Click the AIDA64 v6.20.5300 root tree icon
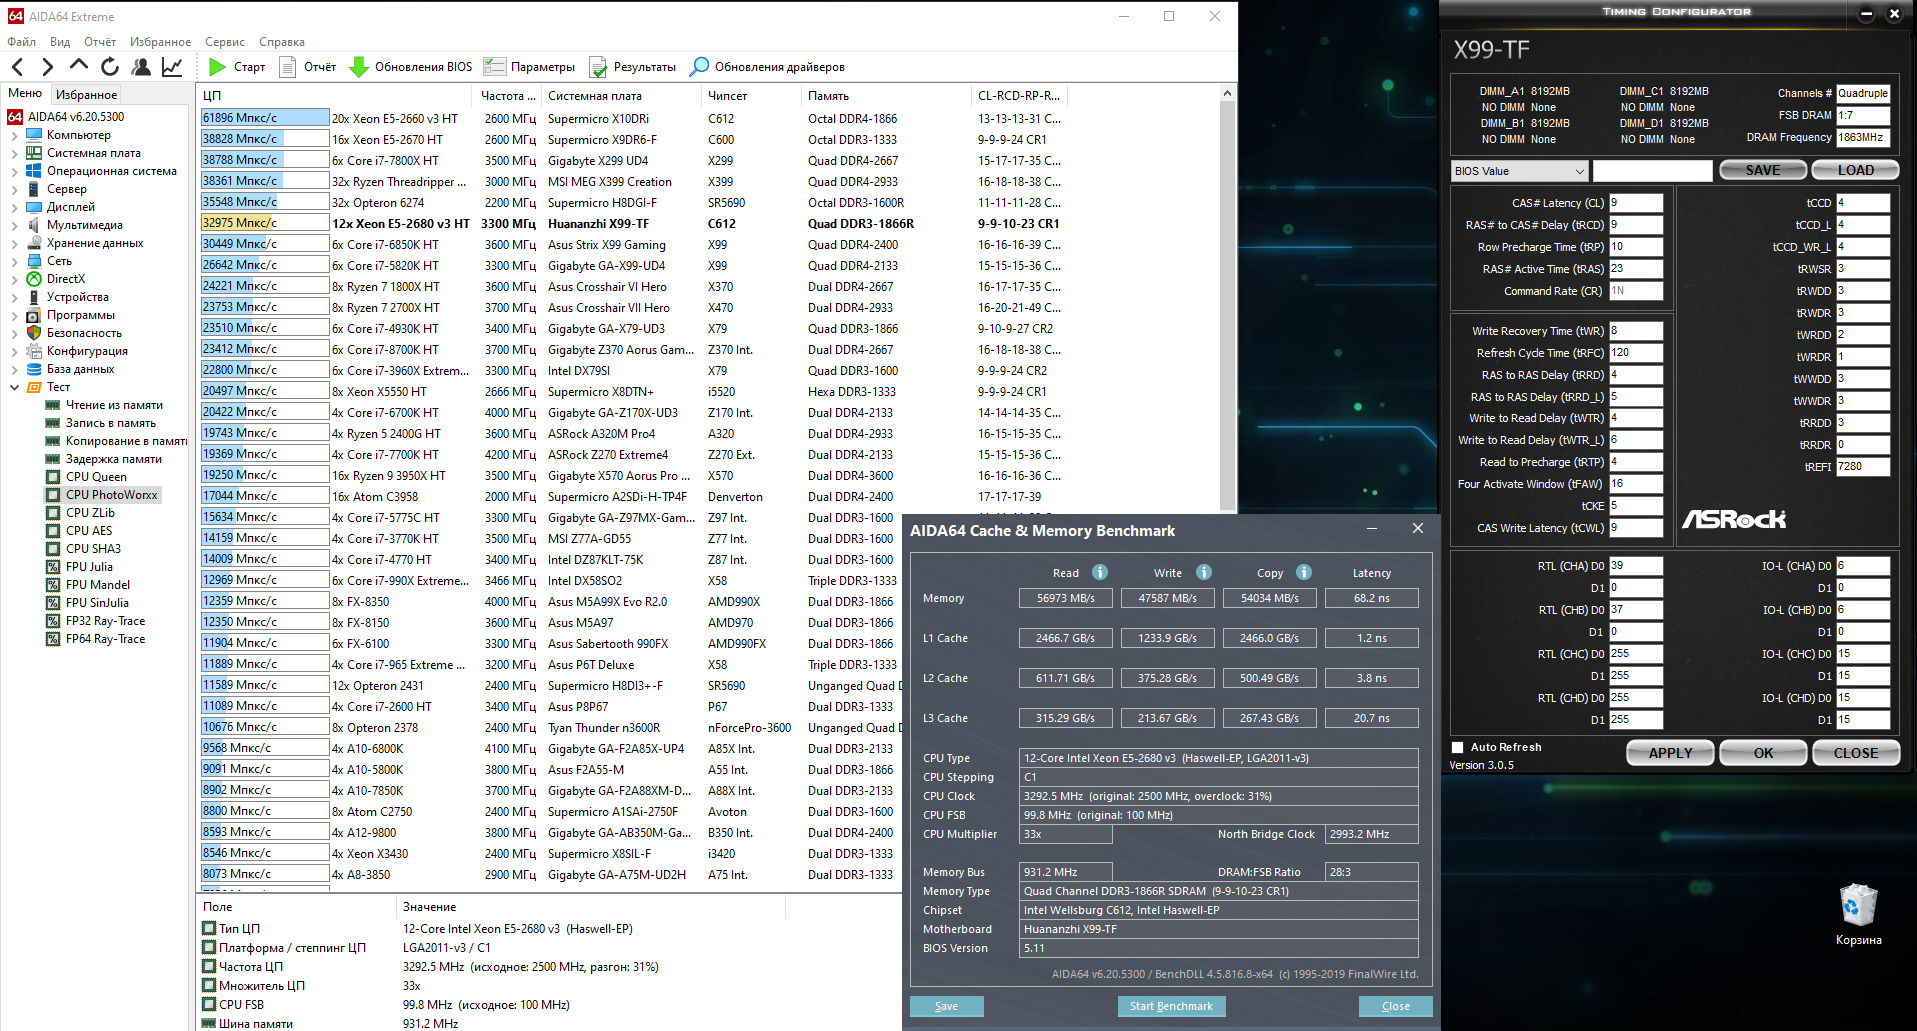This screenshot has width=1917, height=1031. coord(15,117)
